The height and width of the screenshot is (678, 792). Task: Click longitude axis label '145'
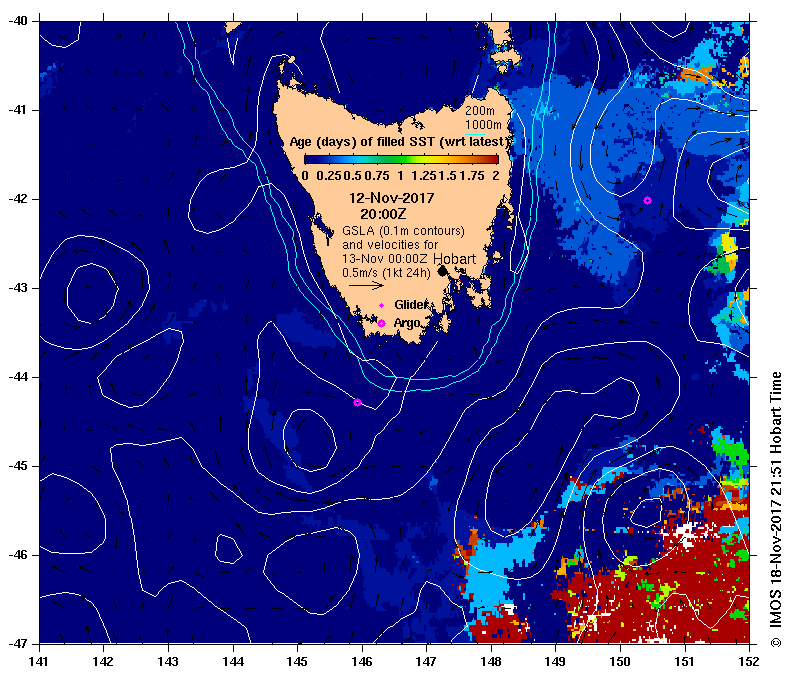click(298, 661)
